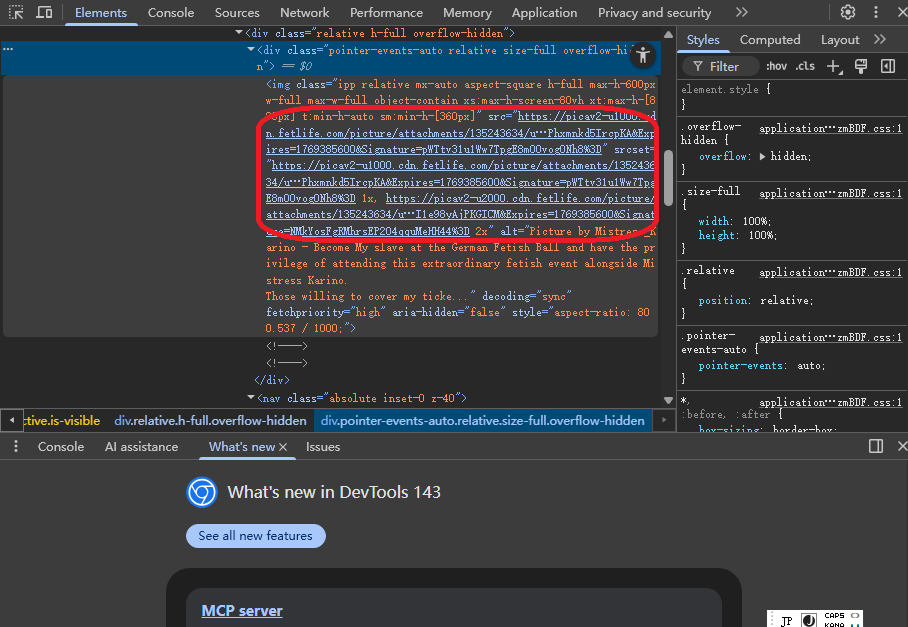Toggle the .cls element classes panel
Image resolution: width=908 pixels, height=627 pixels.
(804, 66)
